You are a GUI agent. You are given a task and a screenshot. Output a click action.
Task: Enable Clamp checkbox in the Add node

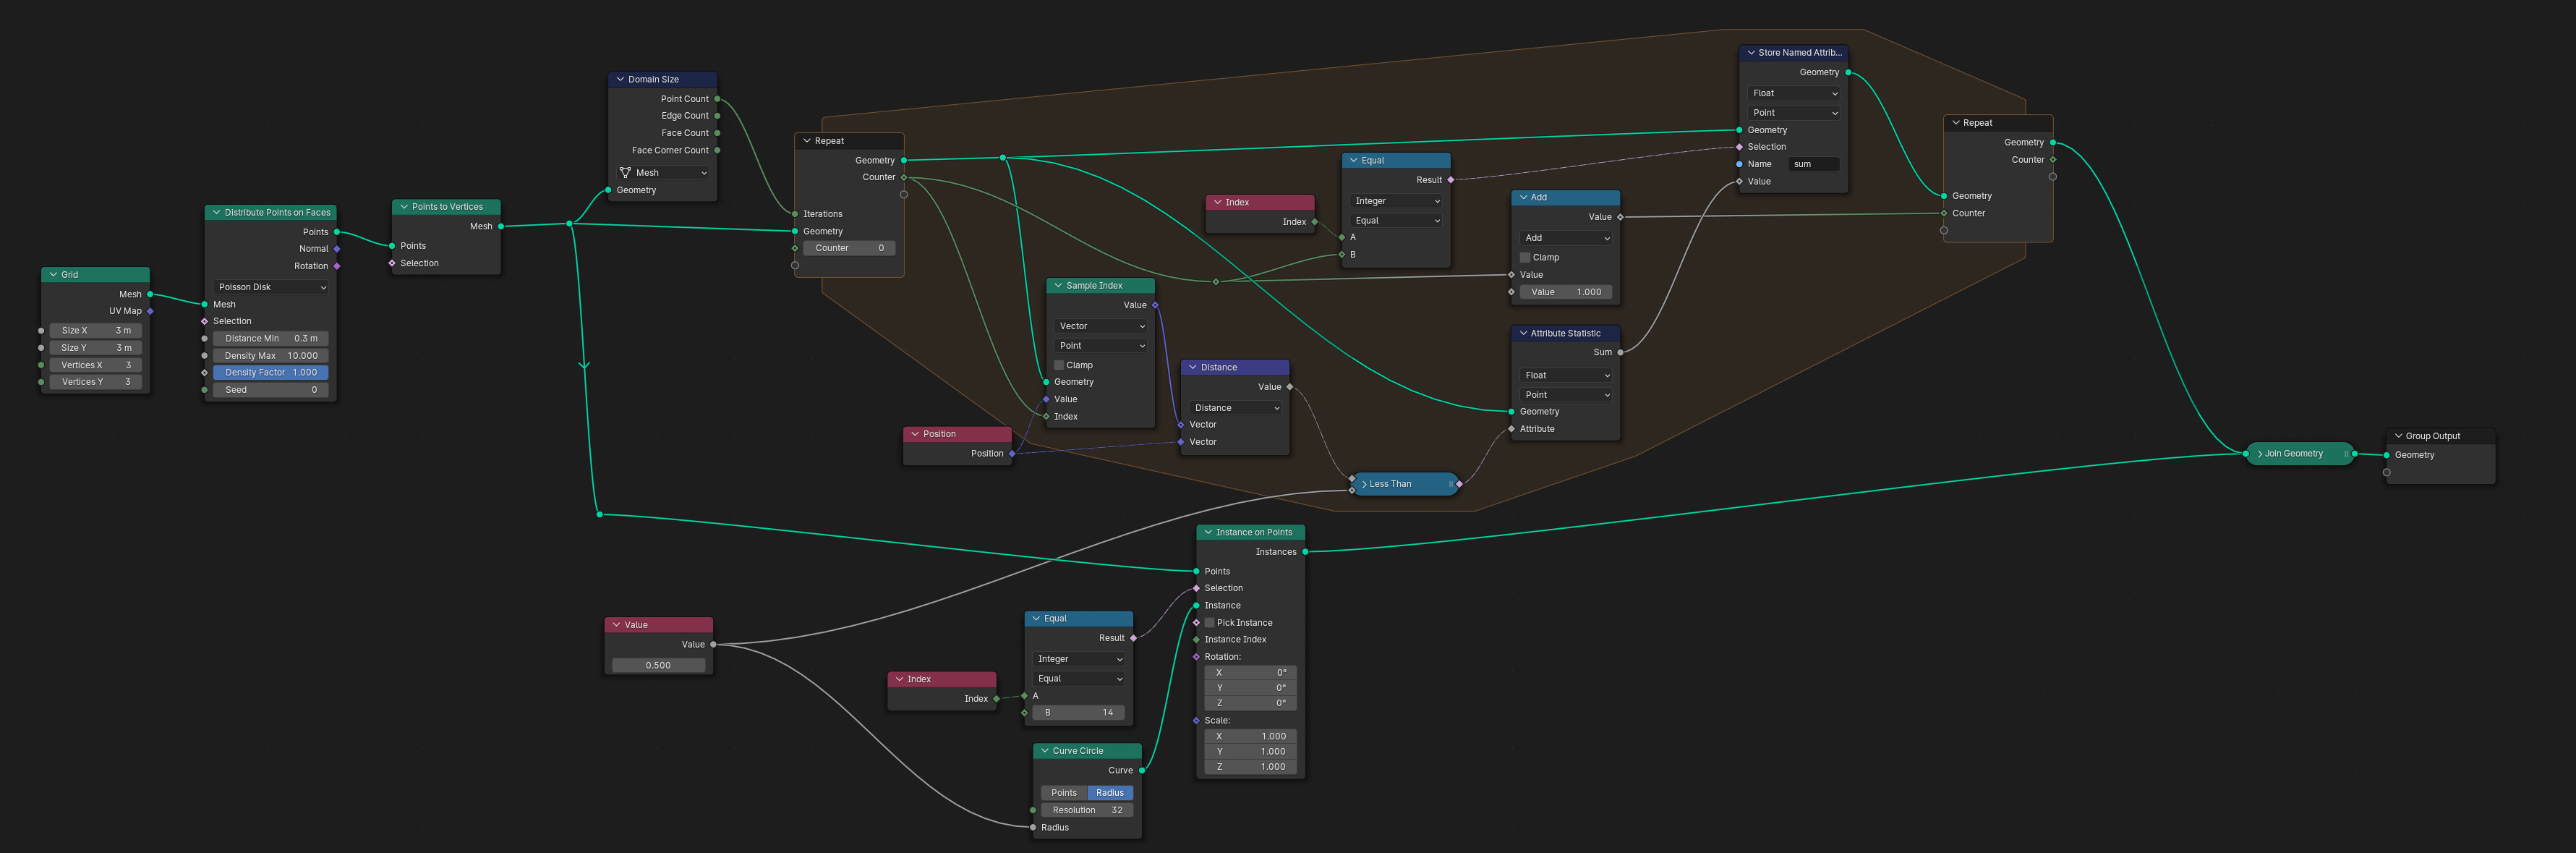click(x=1525, y=258)
